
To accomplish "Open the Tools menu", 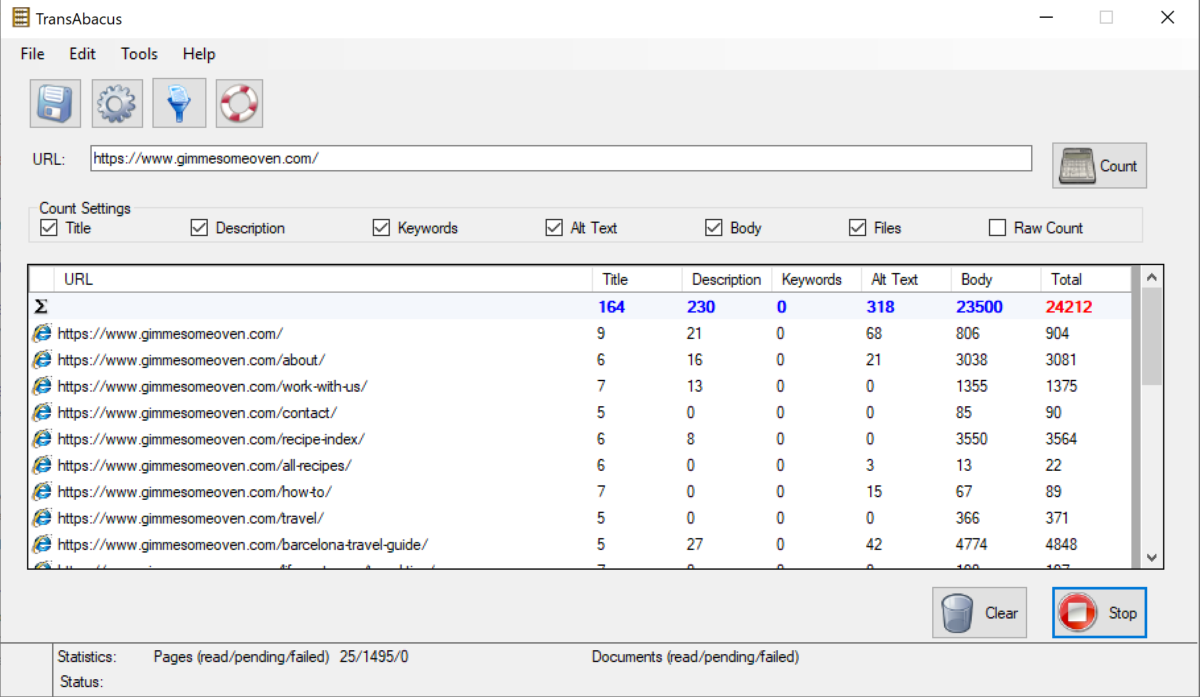I will tap(139, 54).
